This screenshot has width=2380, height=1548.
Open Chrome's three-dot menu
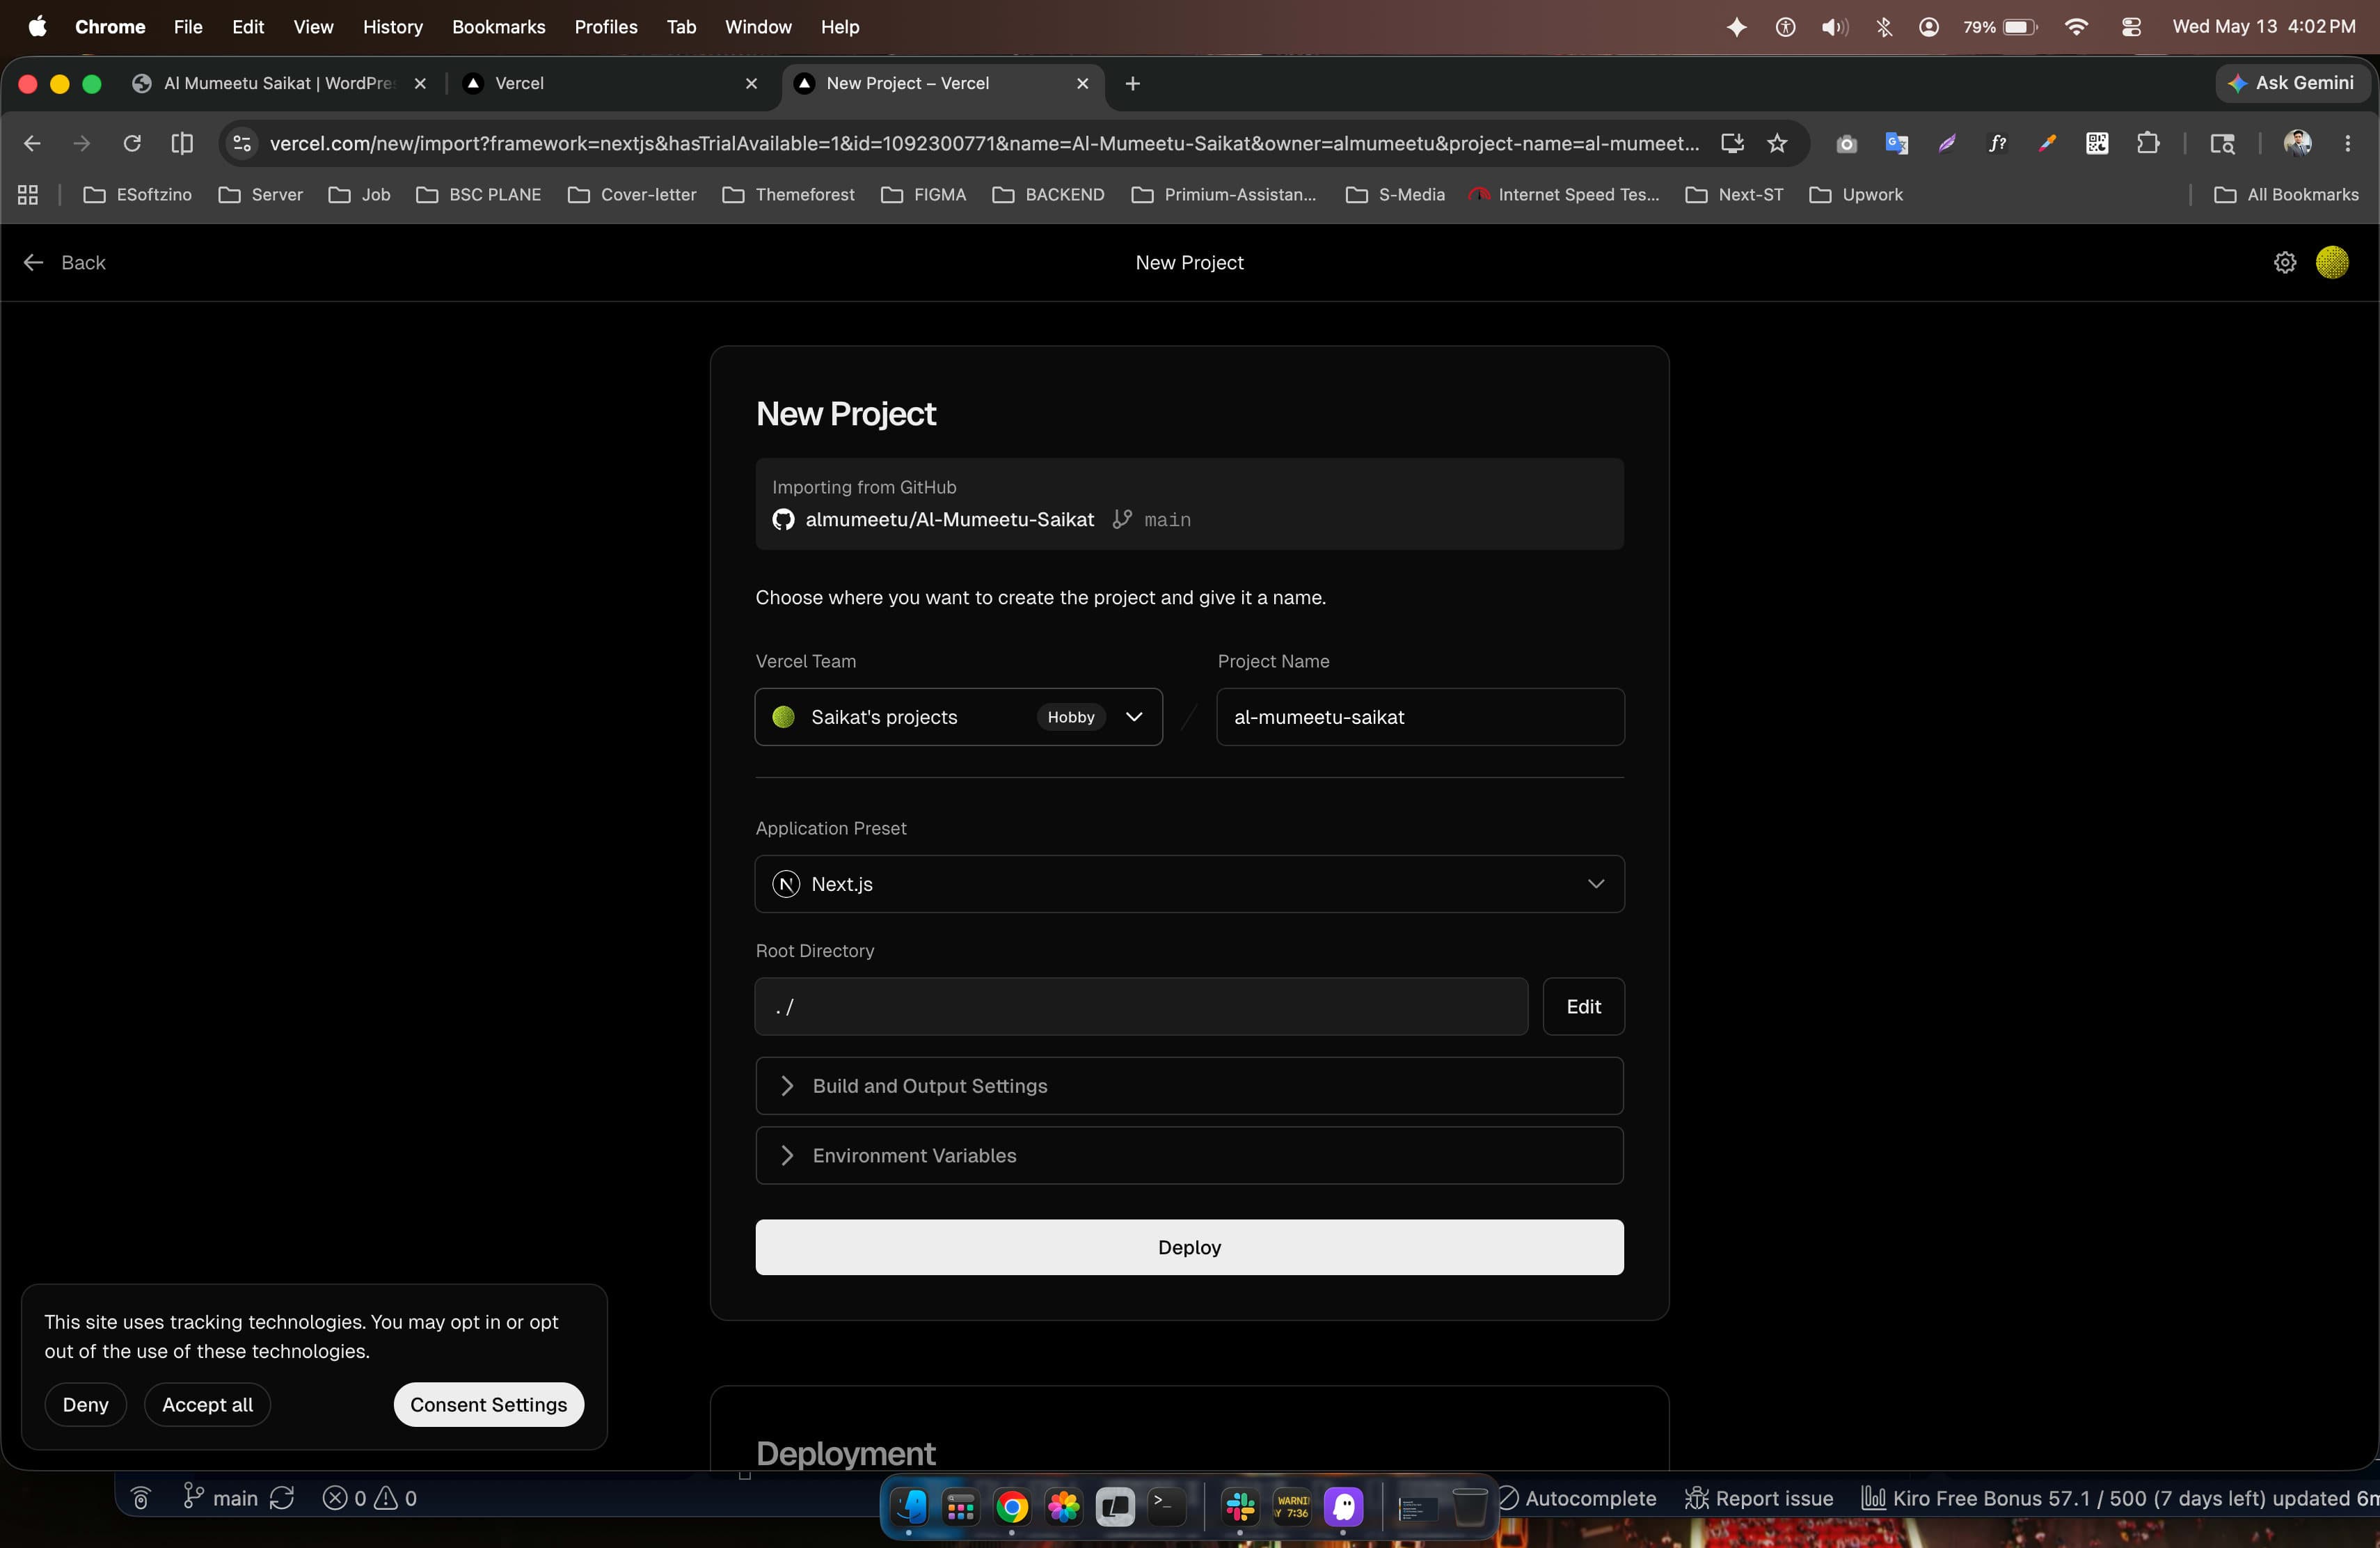pyautogui.click(x=2347, y=143)
